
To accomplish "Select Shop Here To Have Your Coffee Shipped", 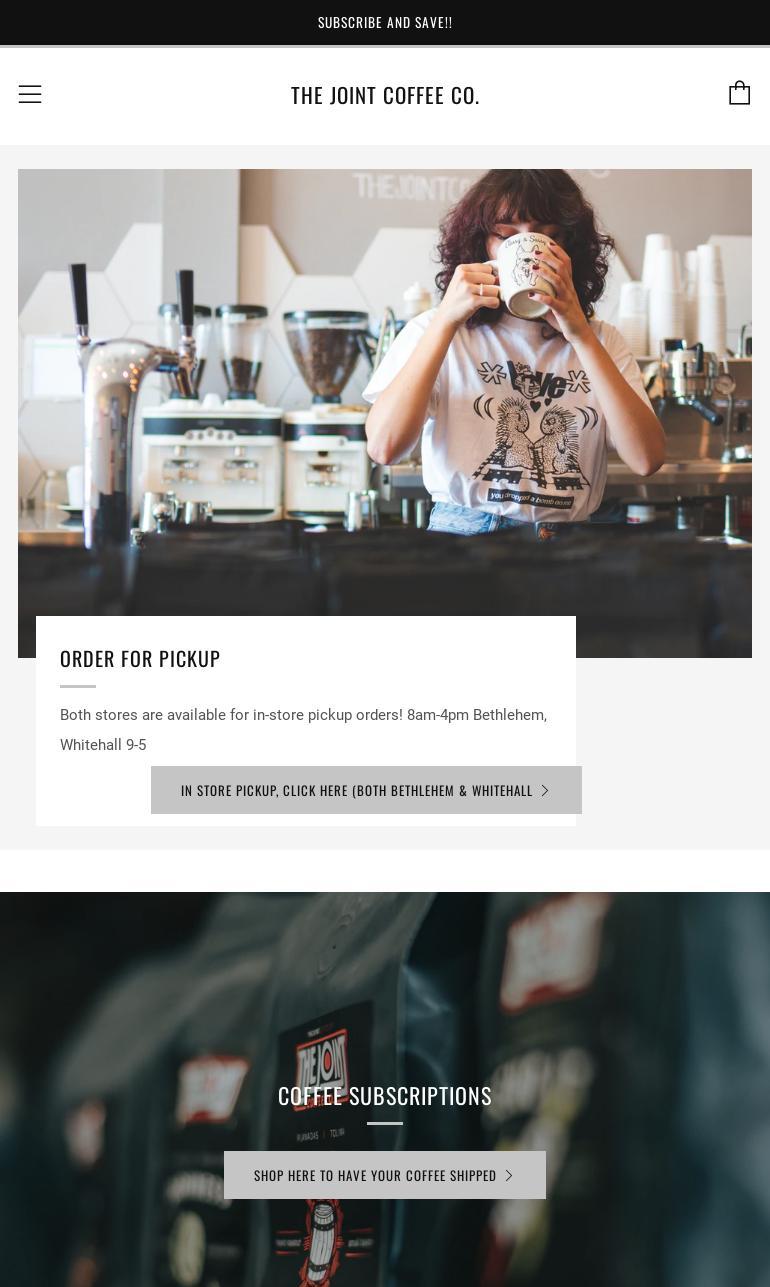I will 385,1175.
